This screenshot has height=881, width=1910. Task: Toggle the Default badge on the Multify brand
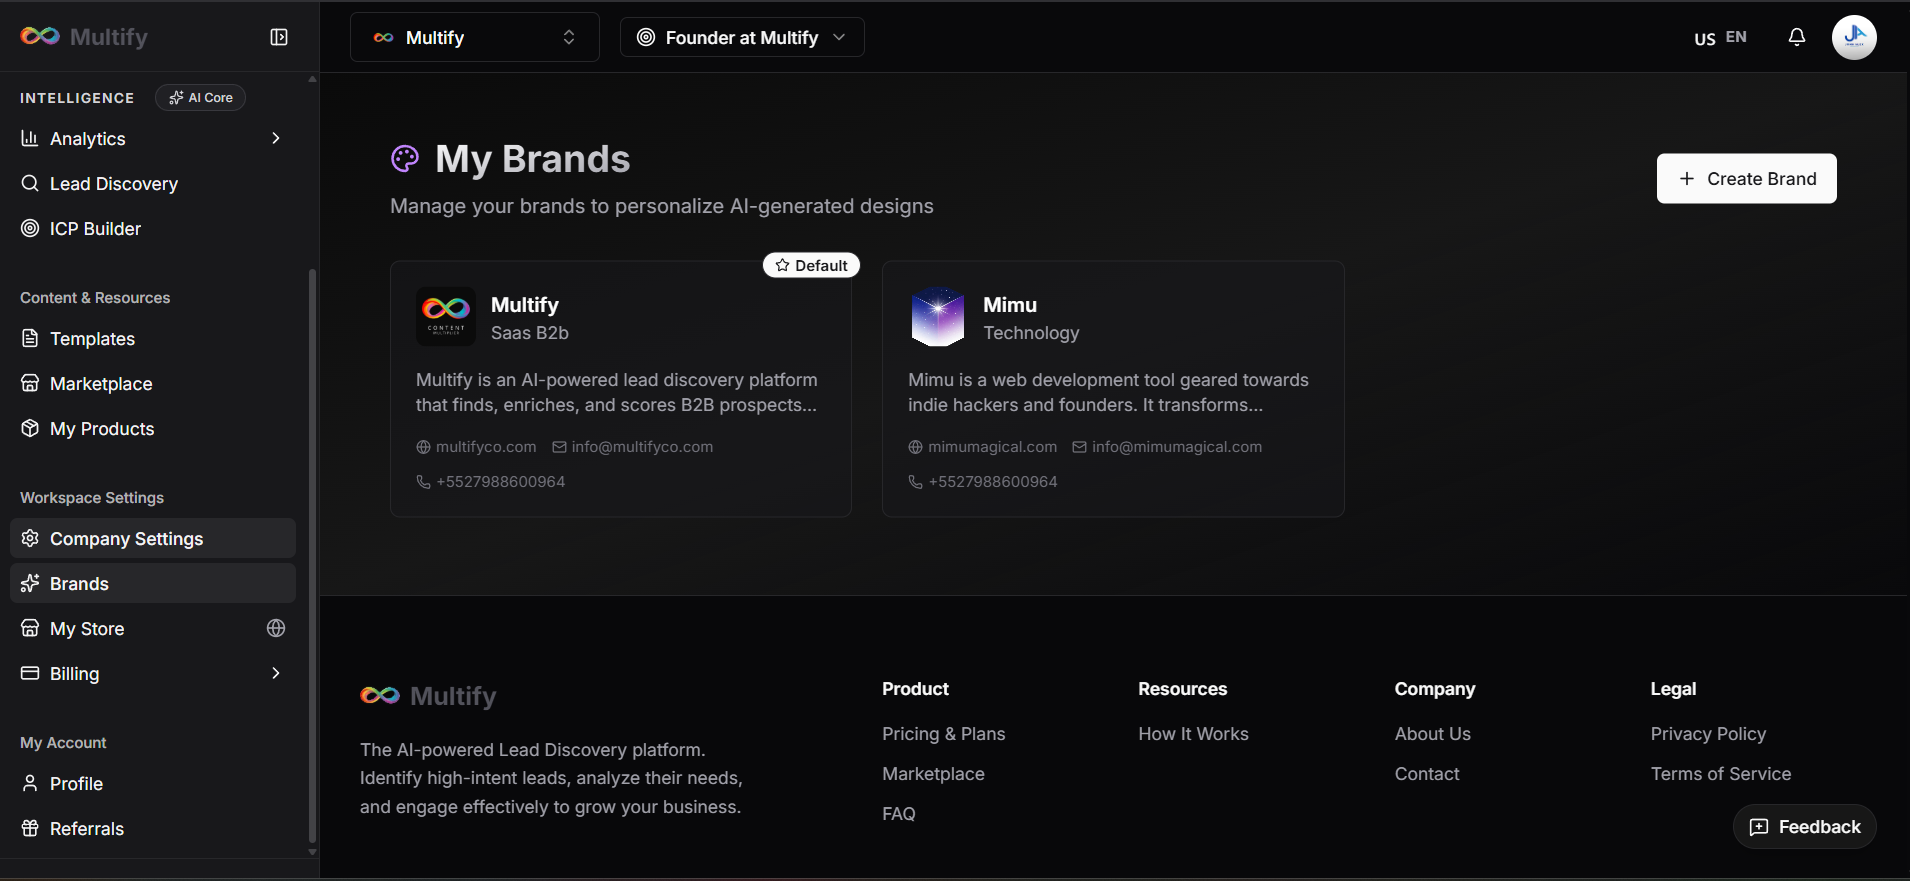(811, 264)
